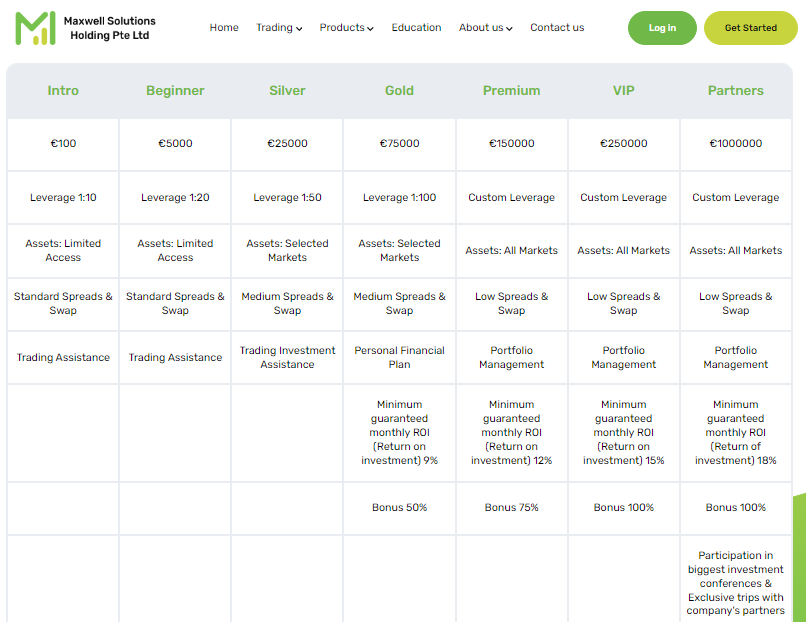Click the Personal Financial Plan cell
The image size is (806, 622).
pos(399,358)
